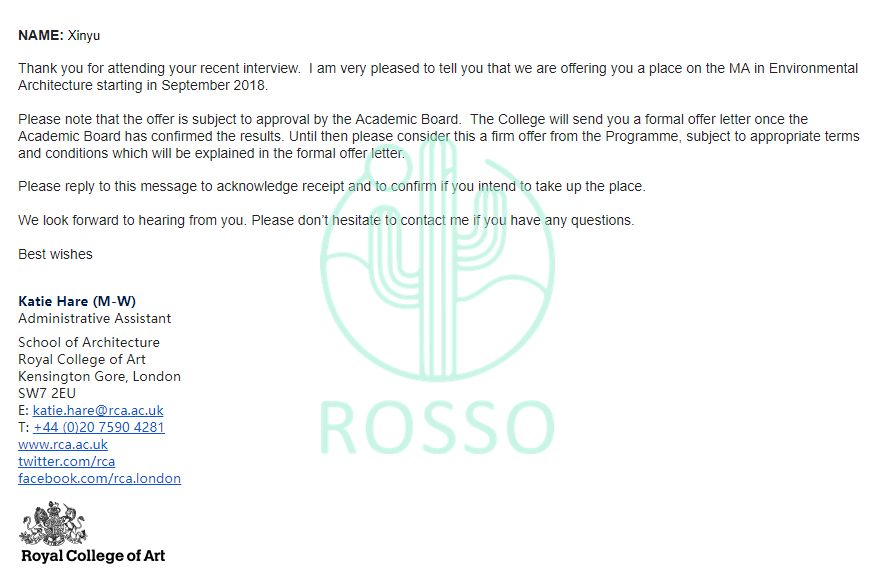Click the 'Thank you for attending' paragraph

[x=438, y=77]
